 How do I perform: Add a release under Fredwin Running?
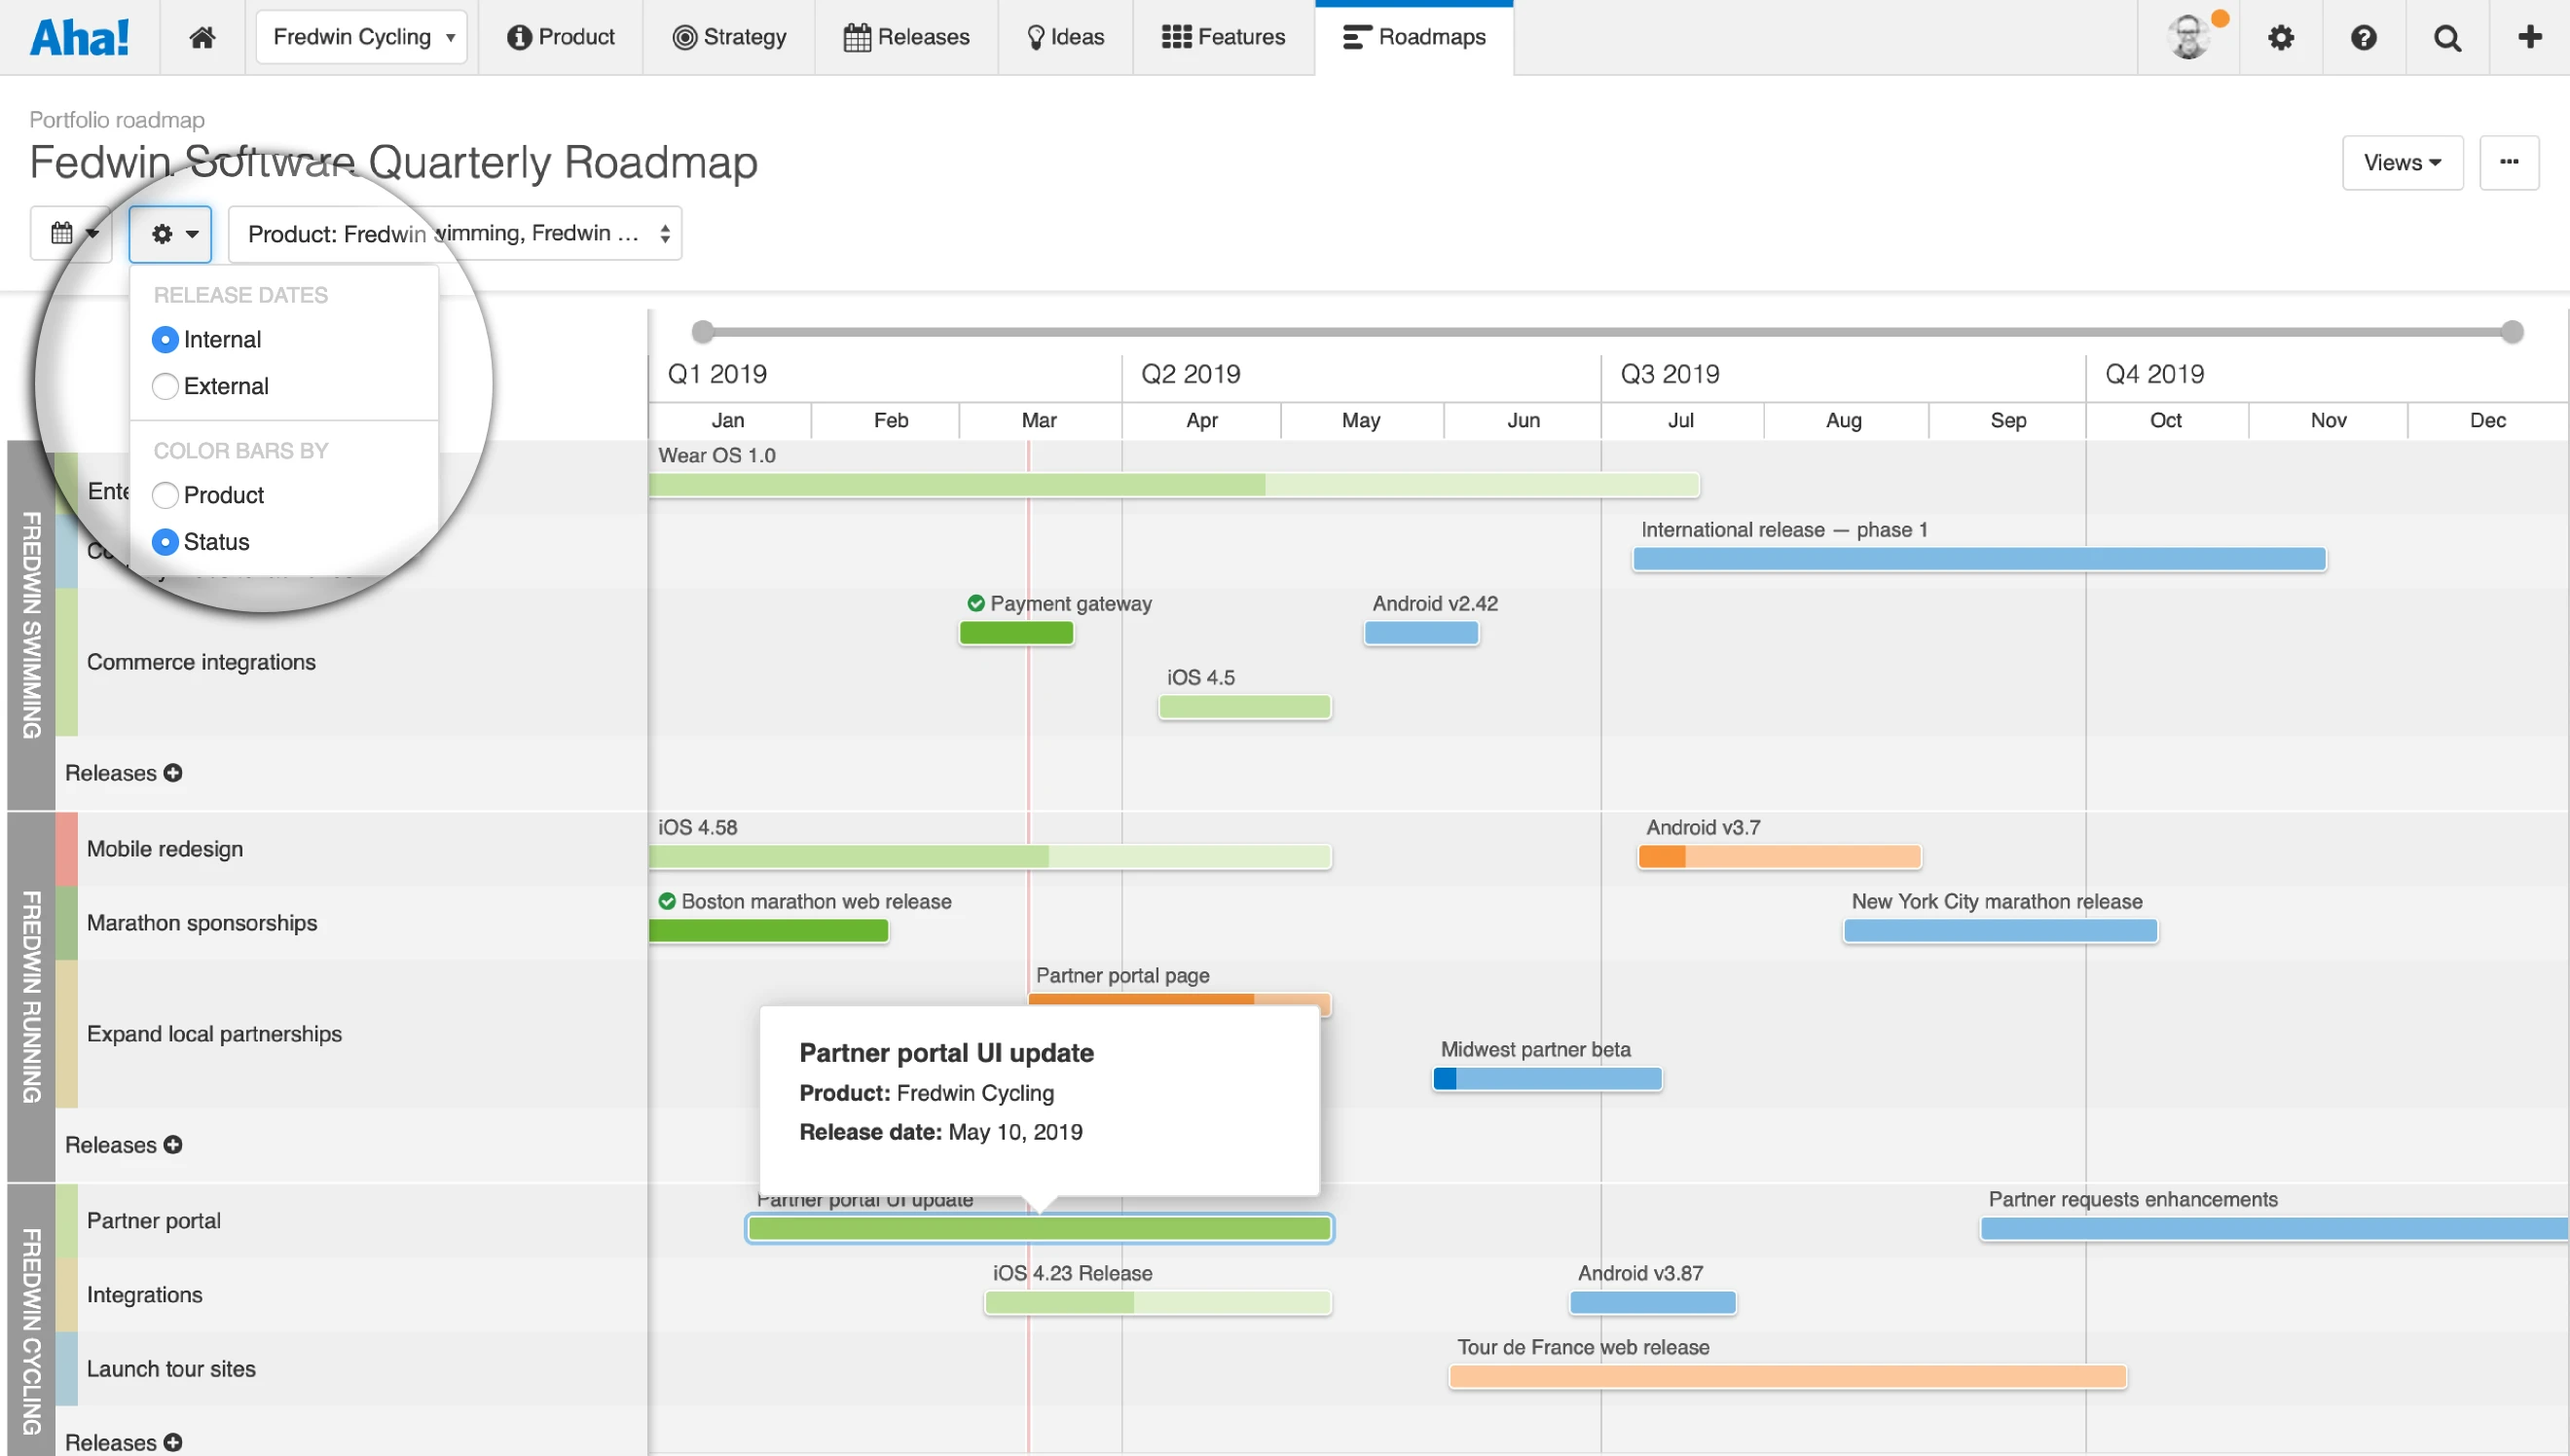click(173, 1145)
